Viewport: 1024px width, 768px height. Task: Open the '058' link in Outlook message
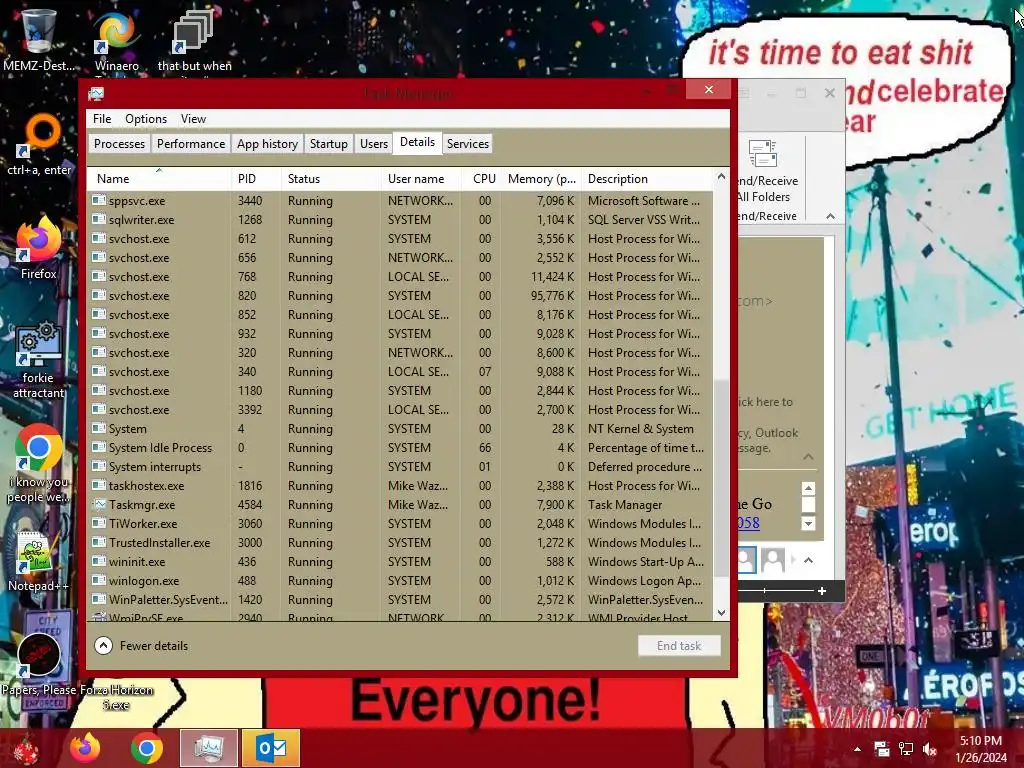pos(748,523)
